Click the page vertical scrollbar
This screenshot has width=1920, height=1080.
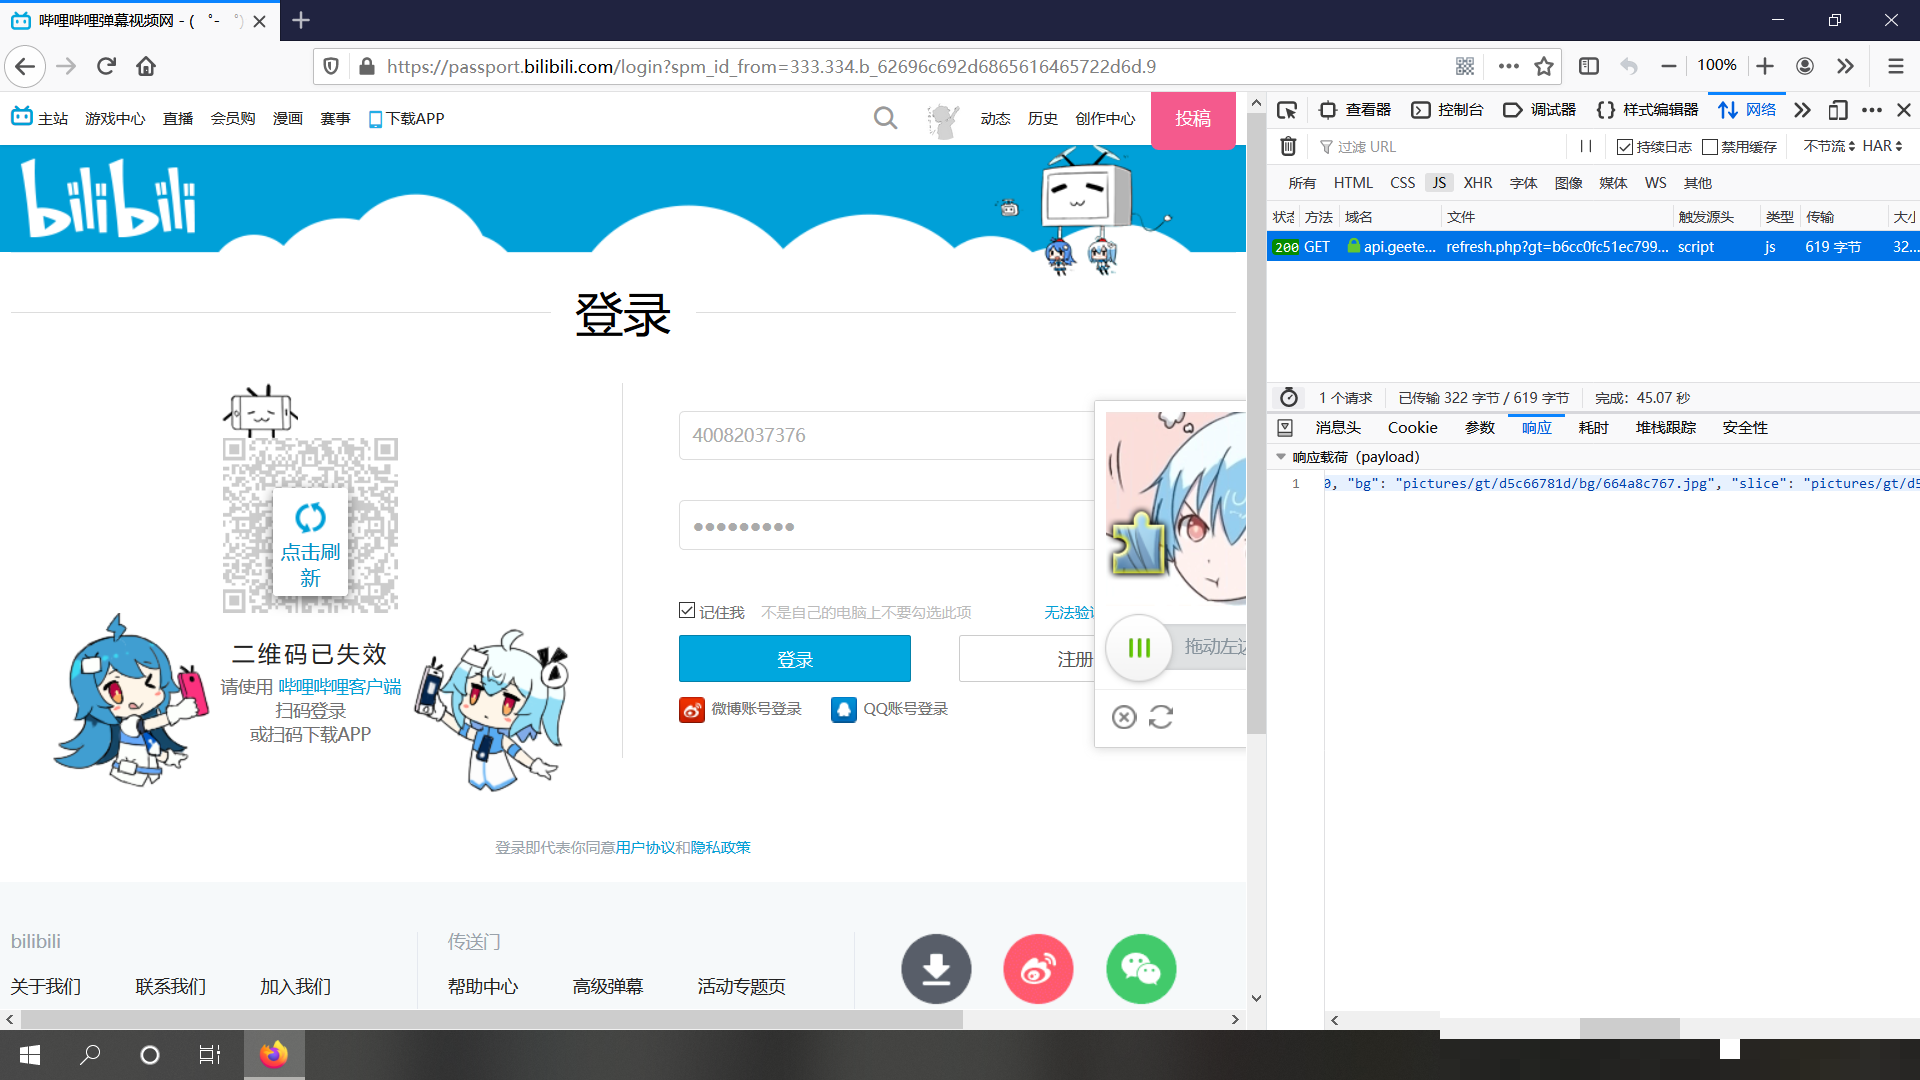[x=1257, y=423]
